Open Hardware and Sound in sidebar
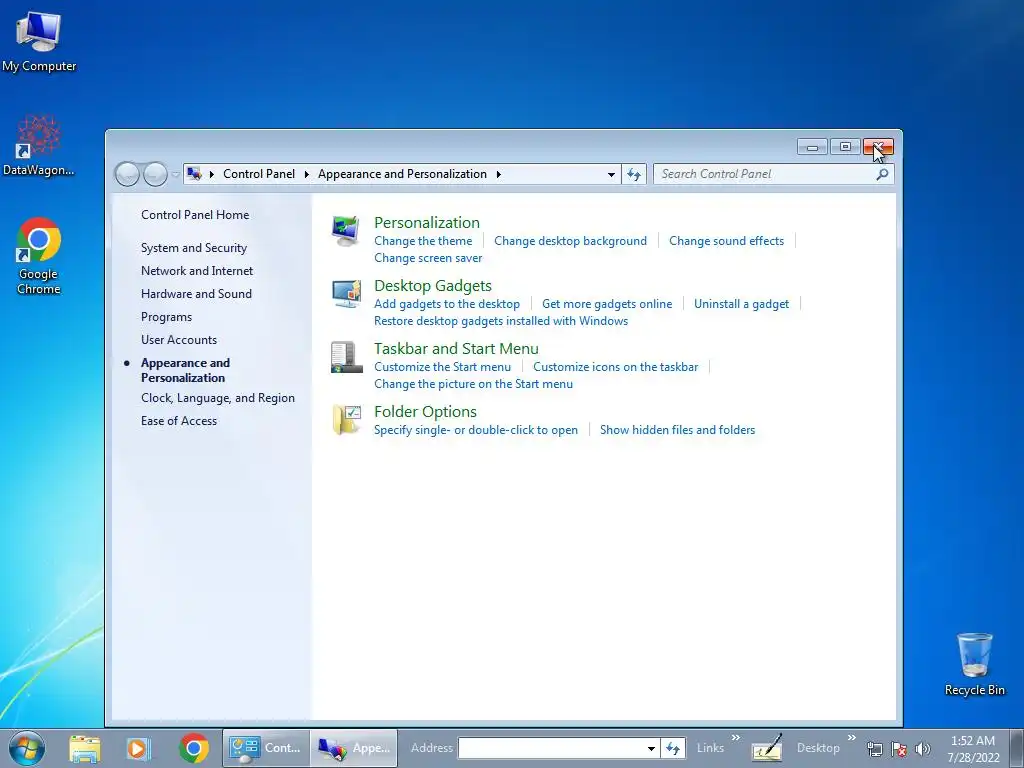 click(196, 294)
